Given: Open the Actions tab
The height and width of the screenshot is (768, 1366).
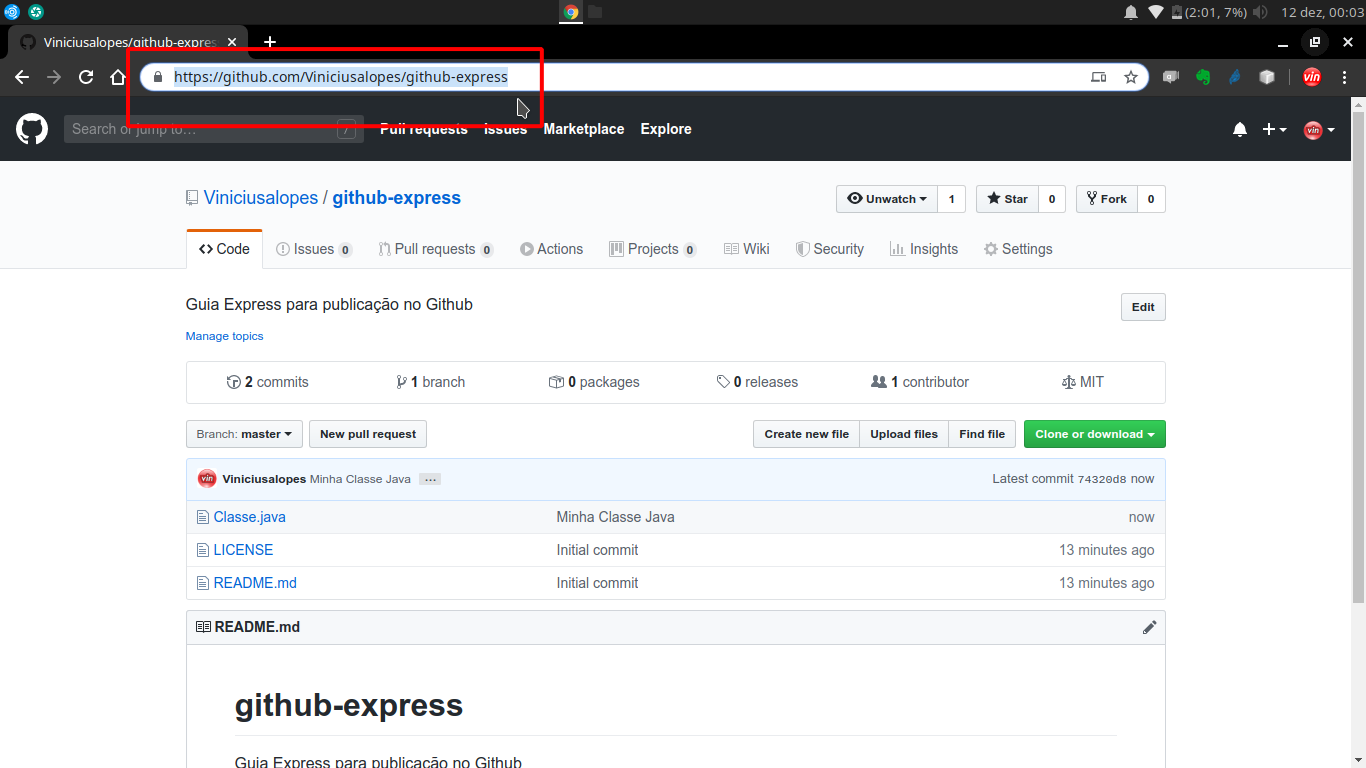Looking at the screenshot, I should click(551, 249).
